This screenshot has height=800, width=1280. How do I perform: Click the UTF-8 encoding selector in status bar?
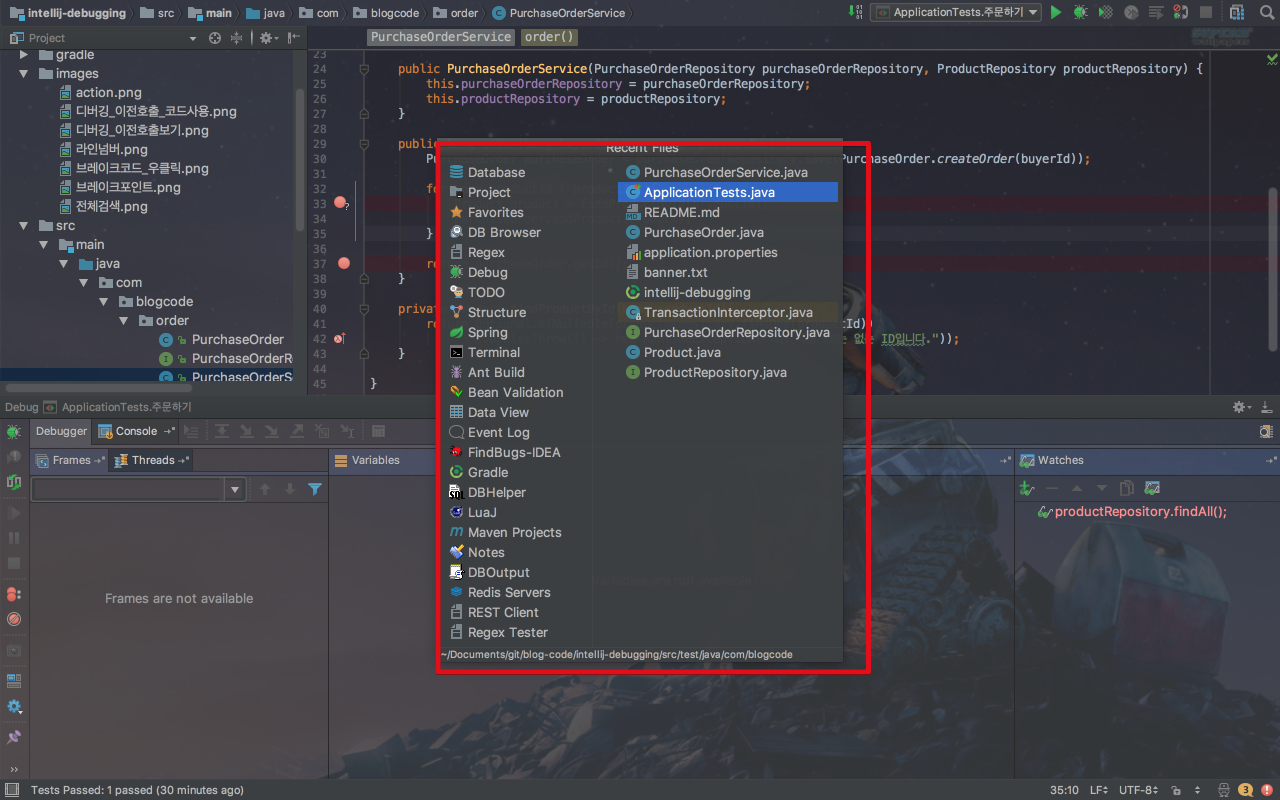point(1139,790)
